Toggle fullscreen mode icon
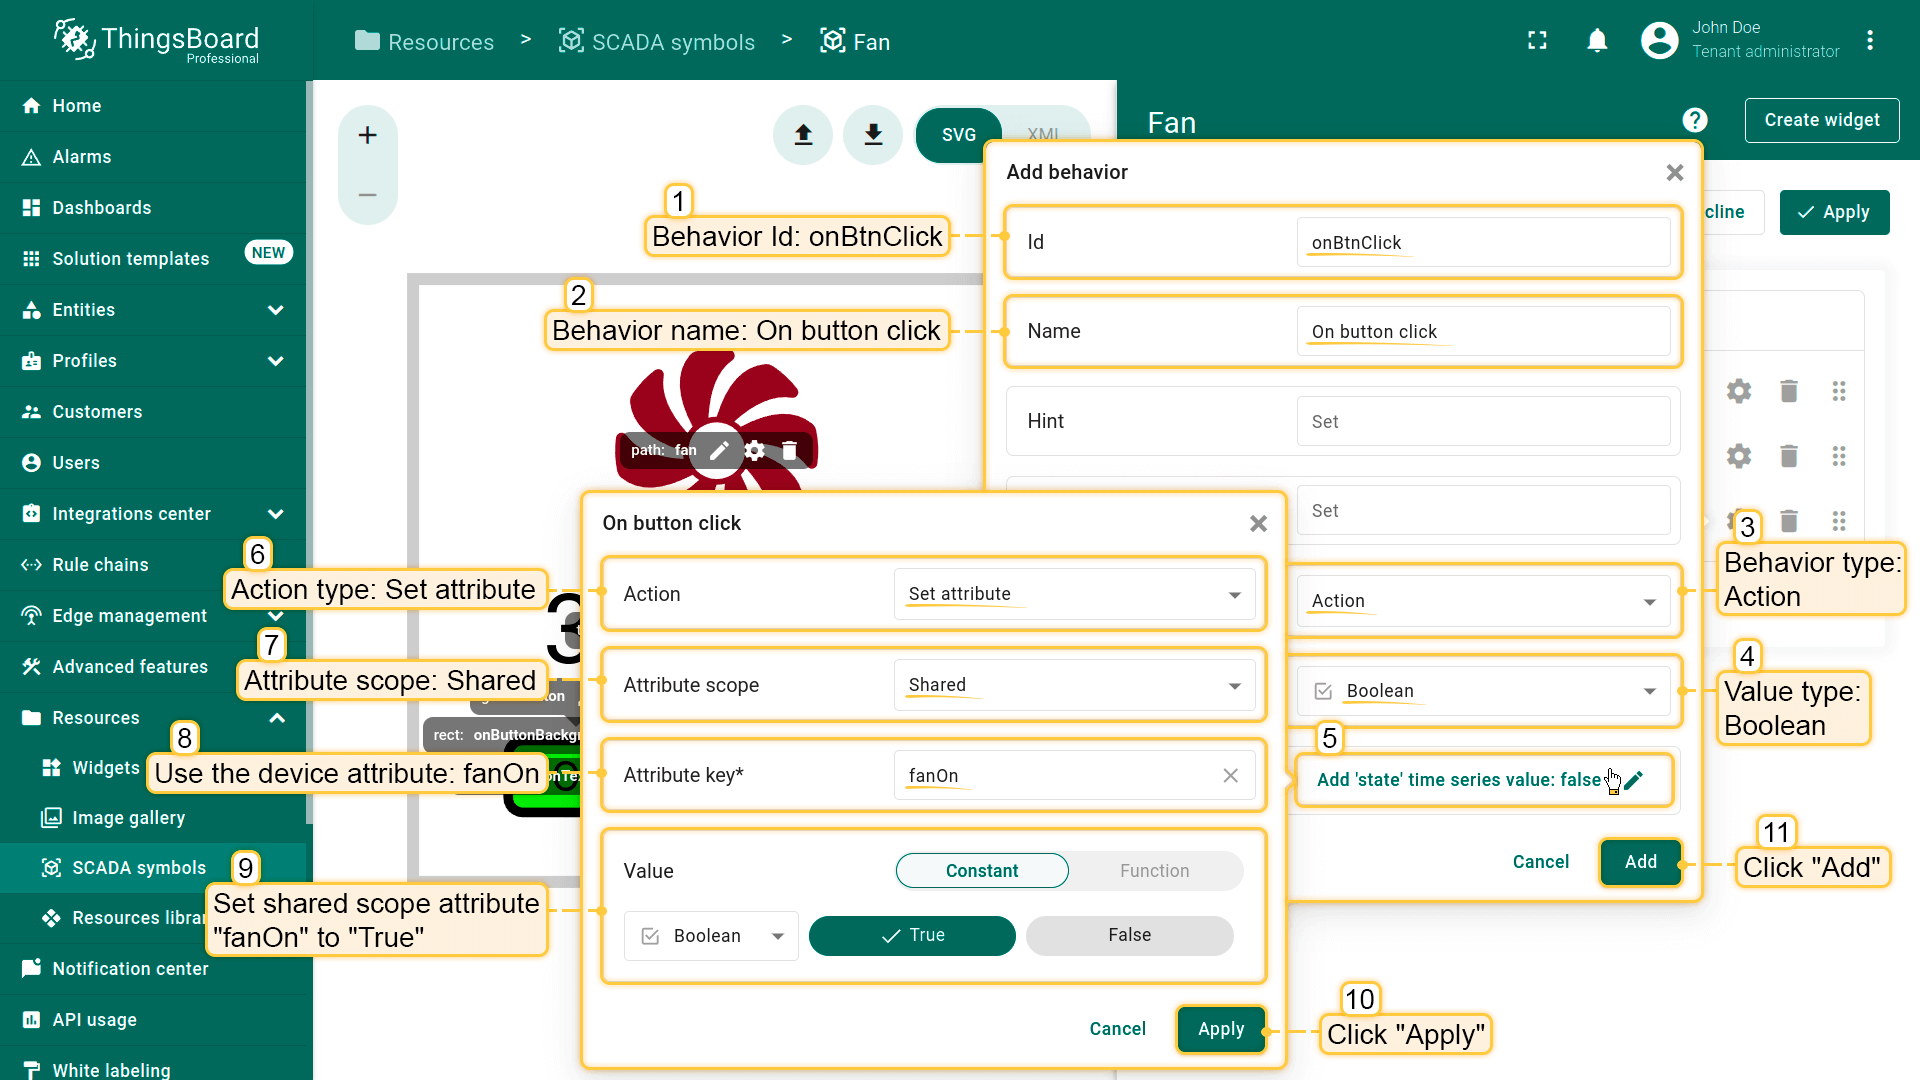Screen dimensions: 1920x1080 [x=1537, y=41]
